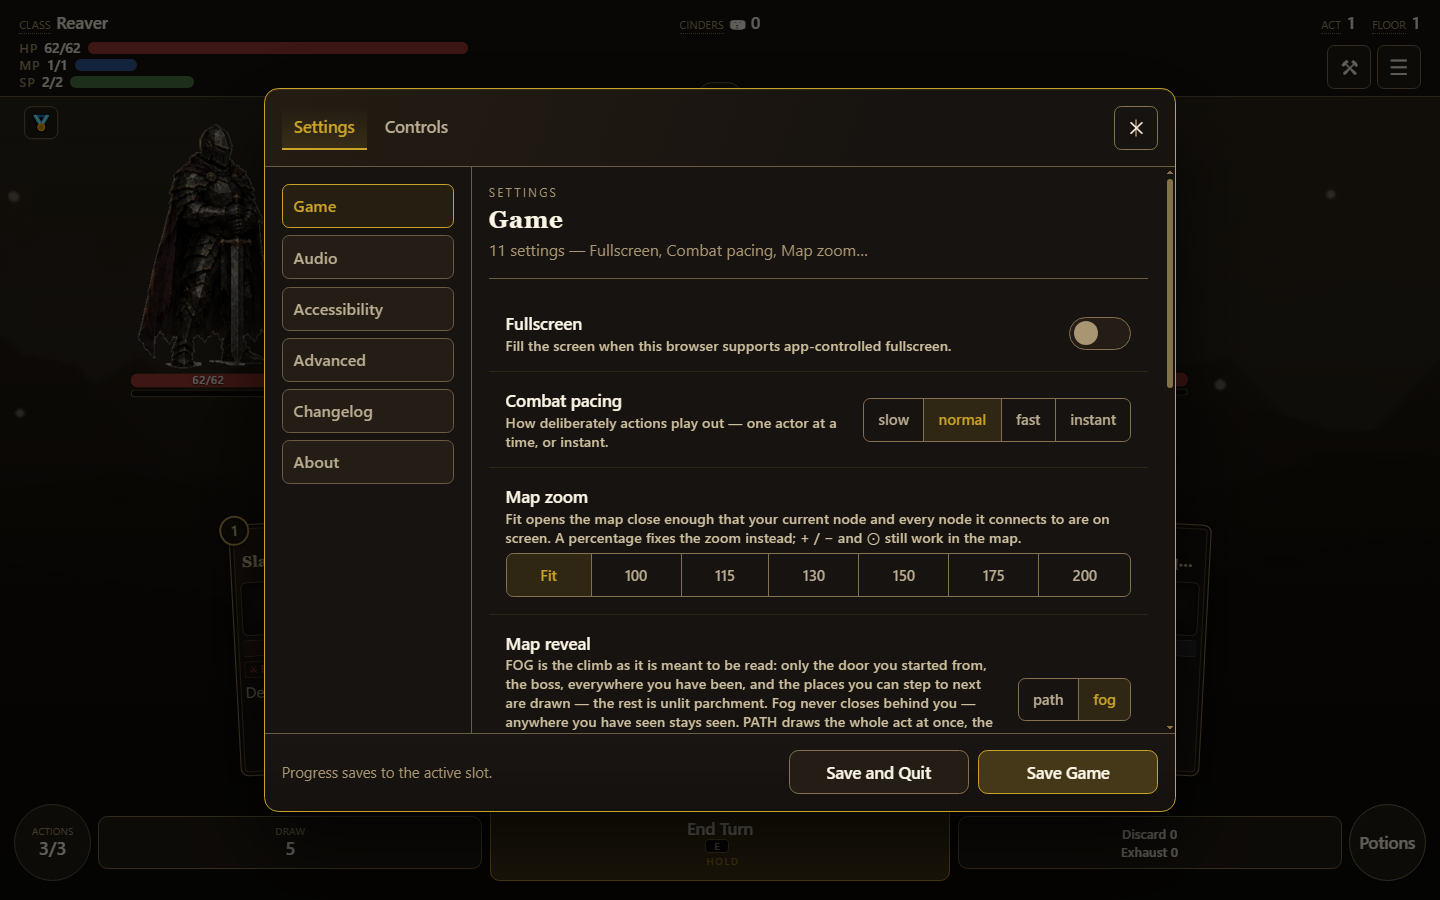Set combat pacing to slow

(894, 420)
